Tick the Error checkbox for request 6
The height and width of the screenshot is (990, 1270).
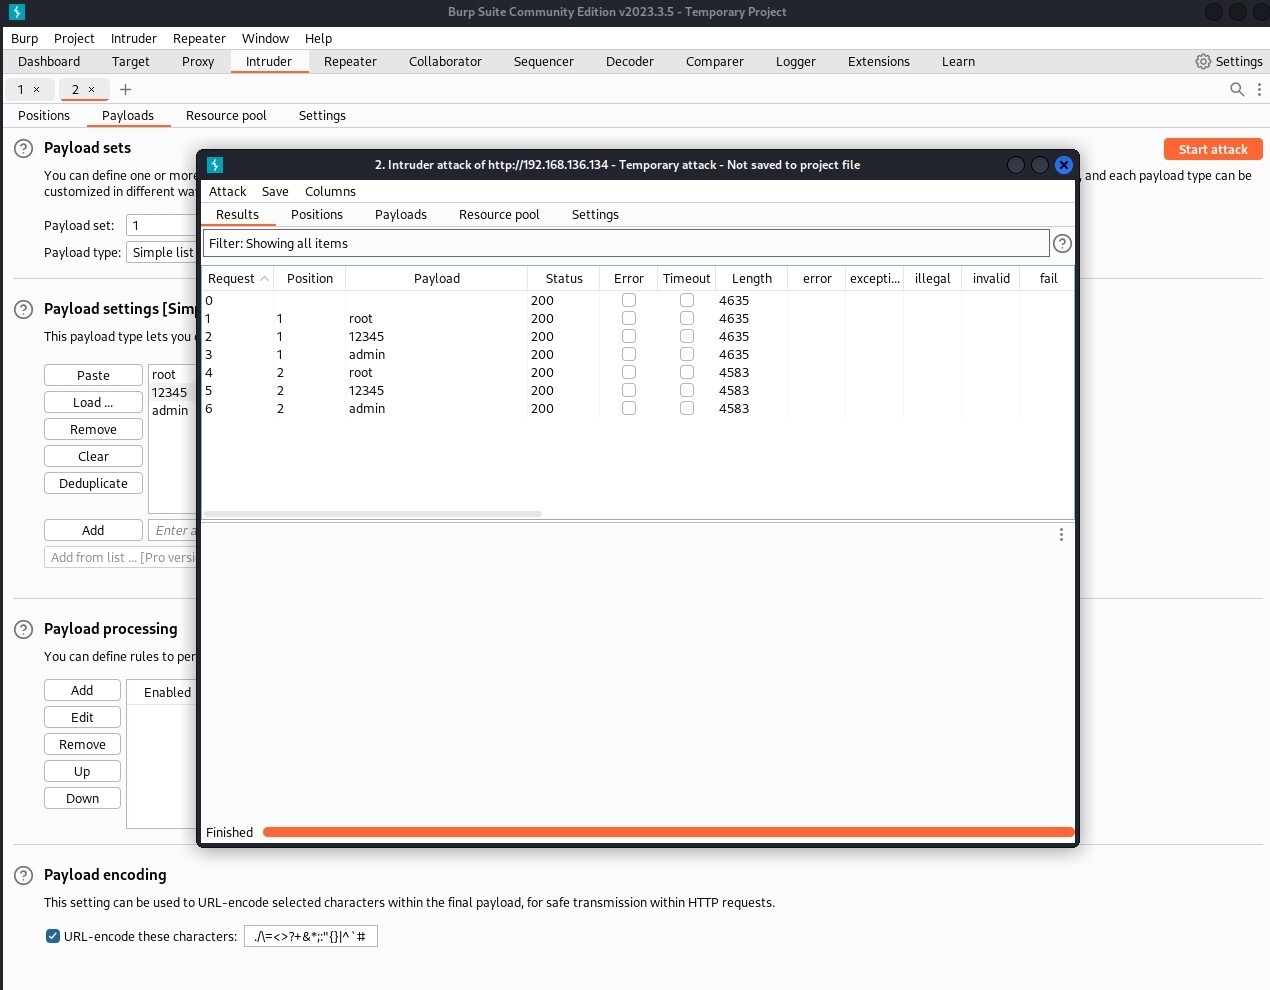[629, 408]
